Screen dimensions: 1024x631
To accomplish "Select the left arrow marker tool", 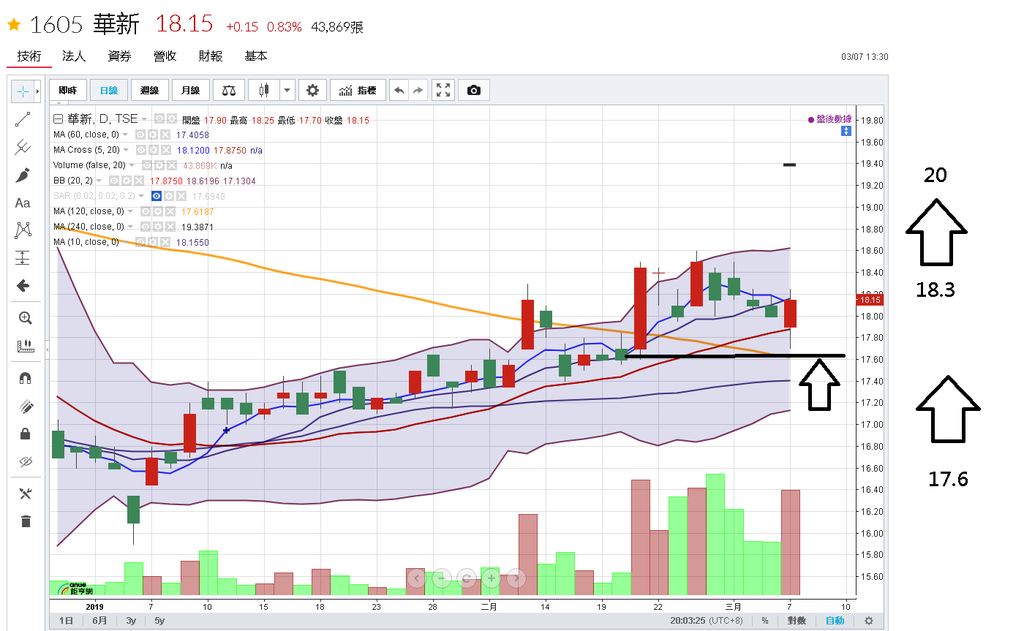I will tap(23, 285).
